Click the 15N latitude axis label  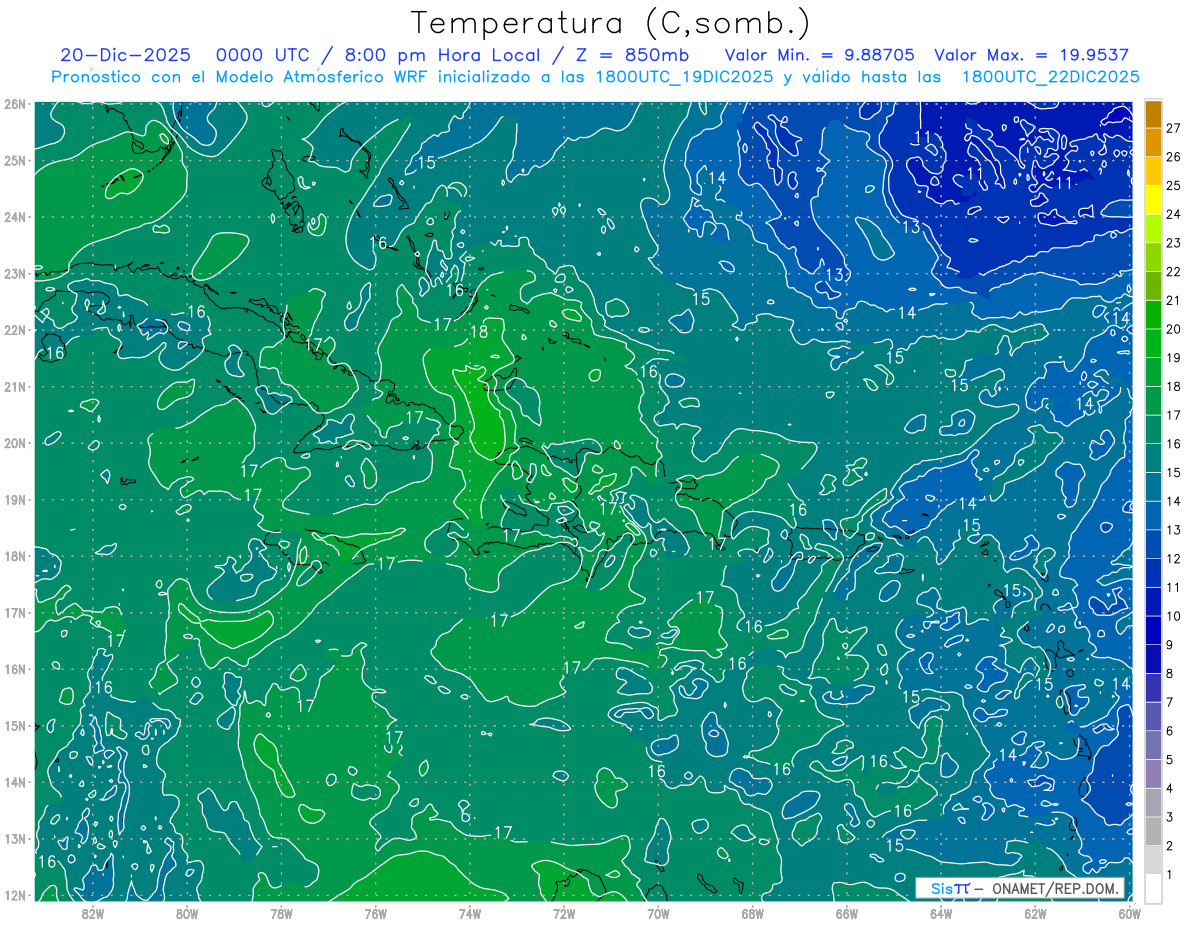15,726
